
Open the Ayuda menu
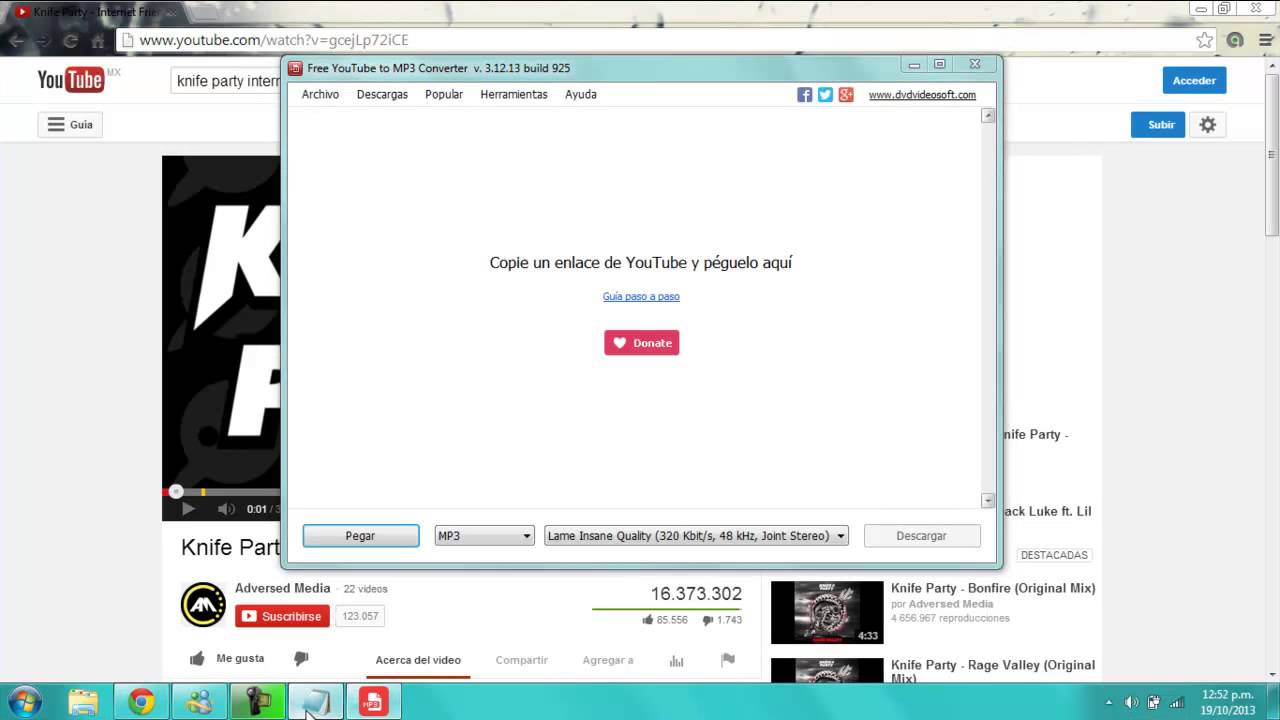(581, 94)
